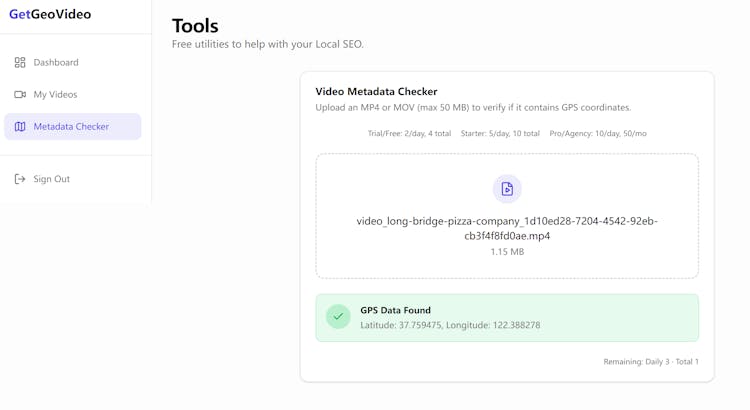Select Metadata Checker text in sidebar

(71, 127)
